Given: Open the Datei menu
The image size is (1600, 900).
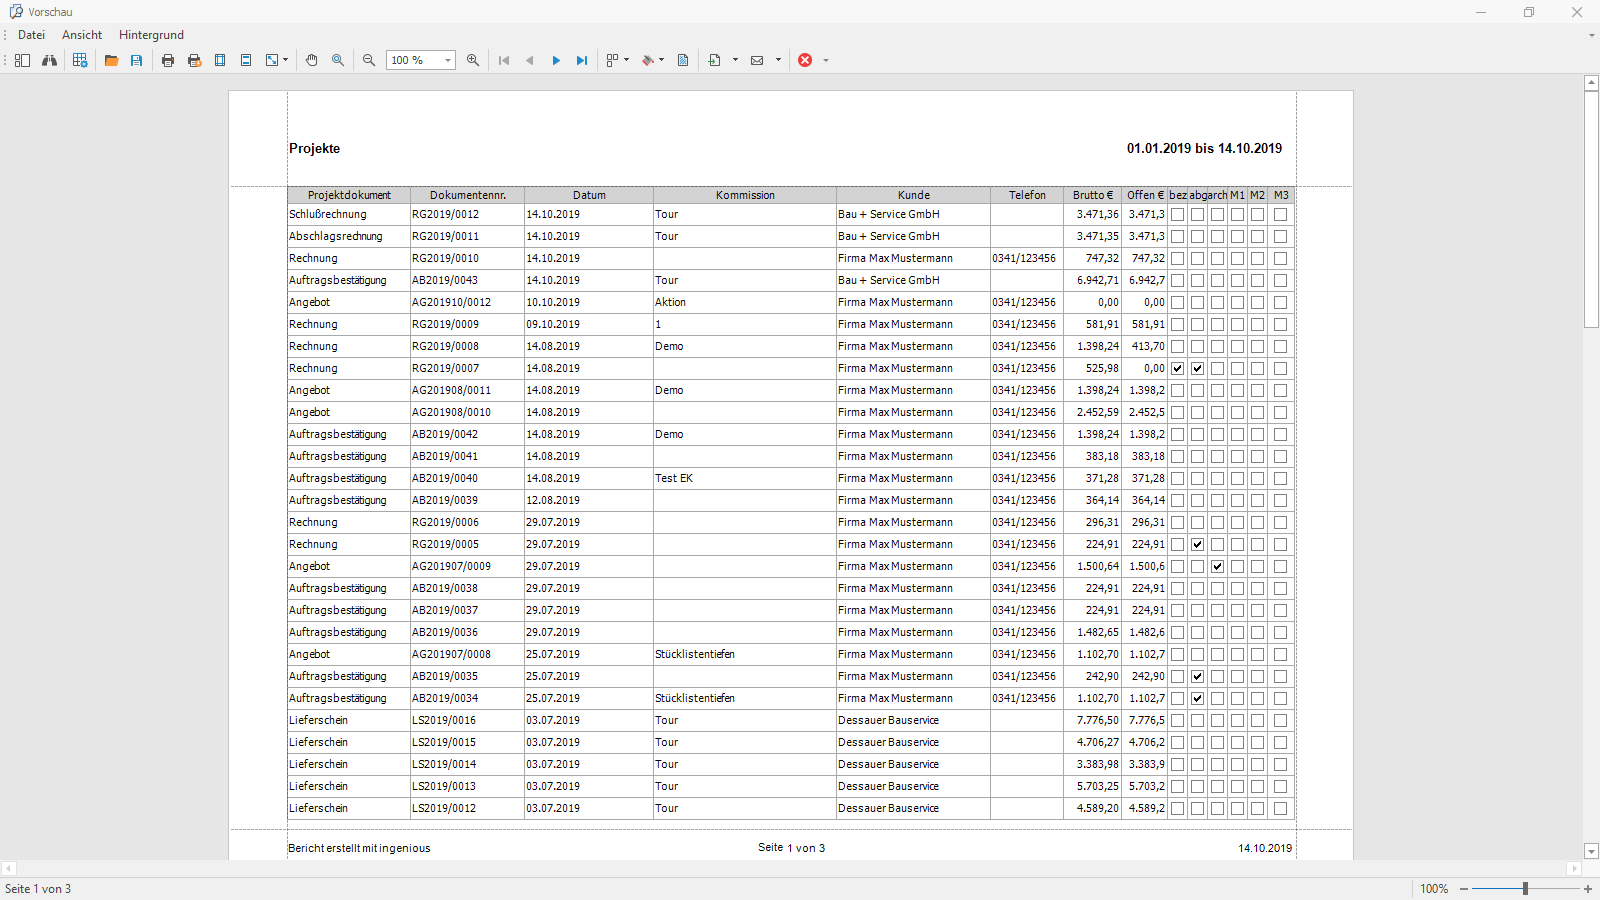Looking at the screenshot, I should (x=31, y=35).
